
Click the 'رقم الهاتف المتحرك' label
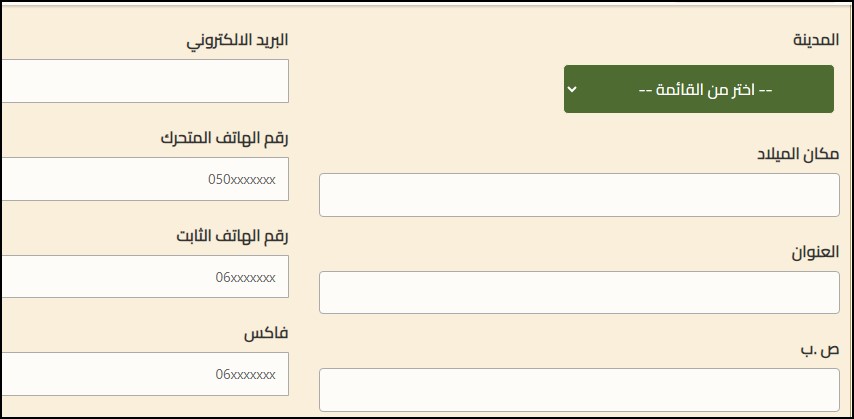[x=223, y=138]
